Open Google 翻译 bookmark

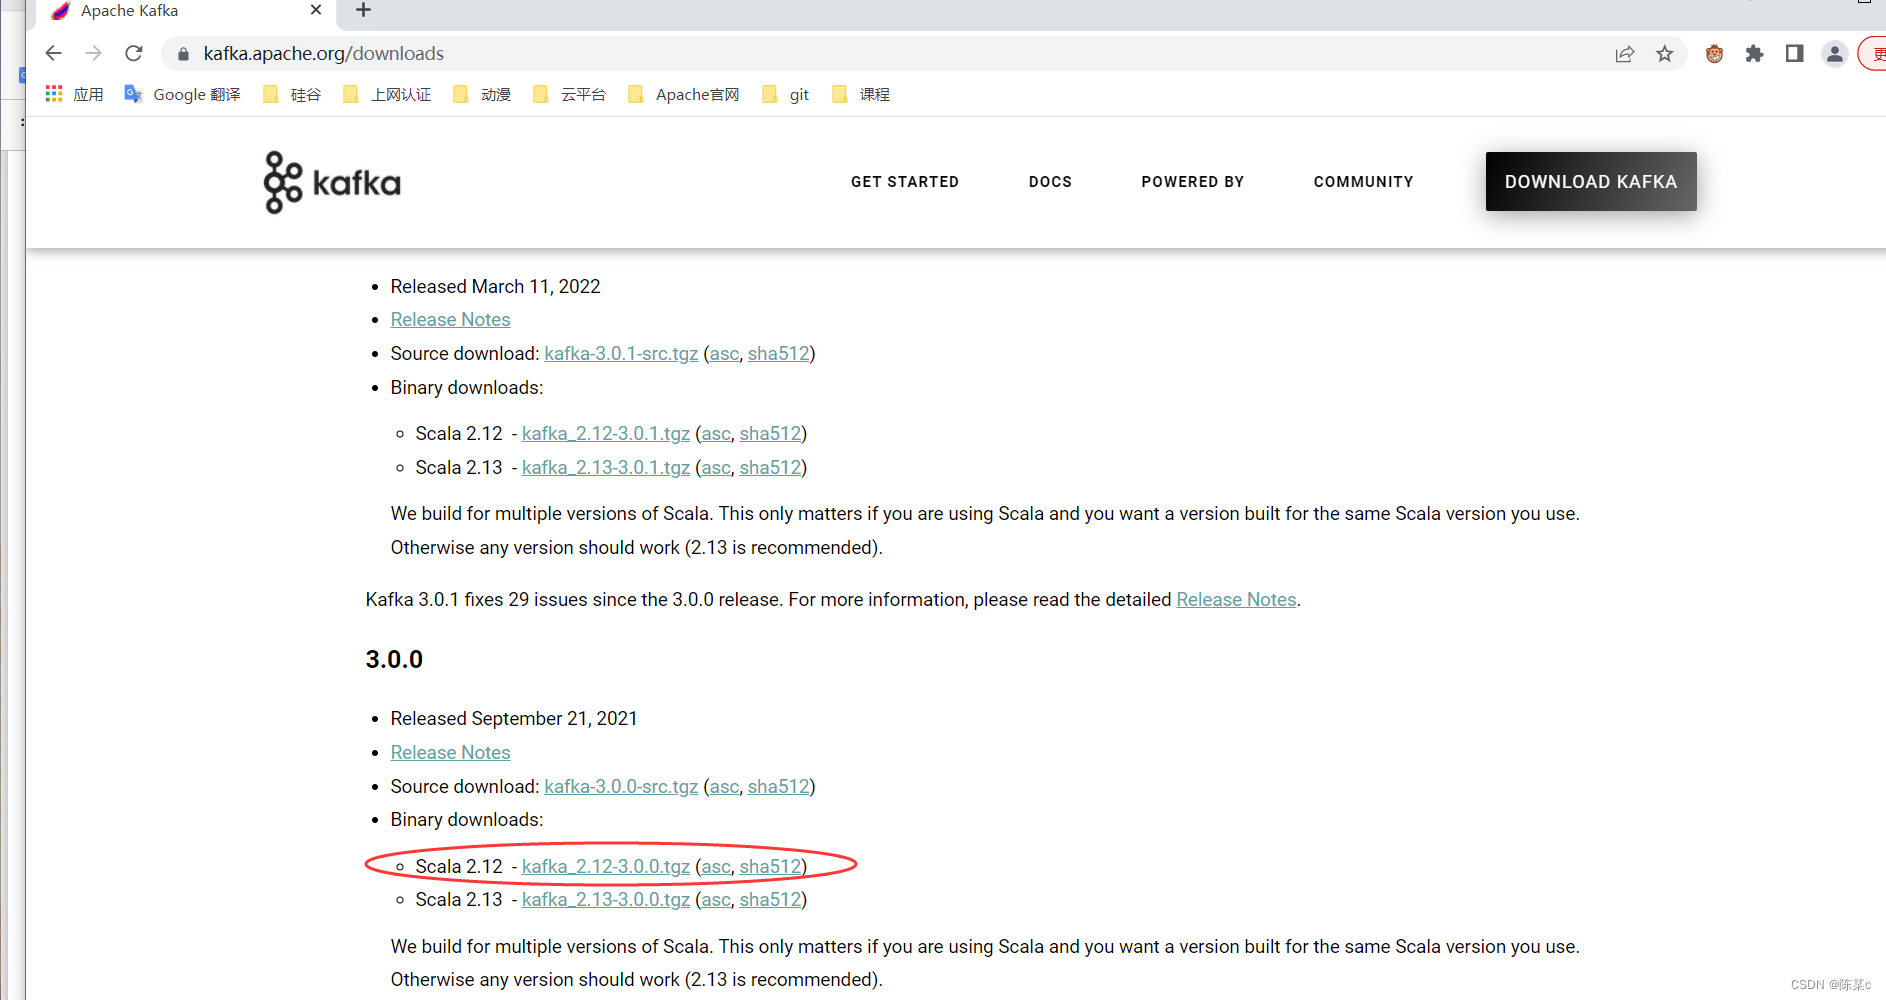tap(182, 94)
